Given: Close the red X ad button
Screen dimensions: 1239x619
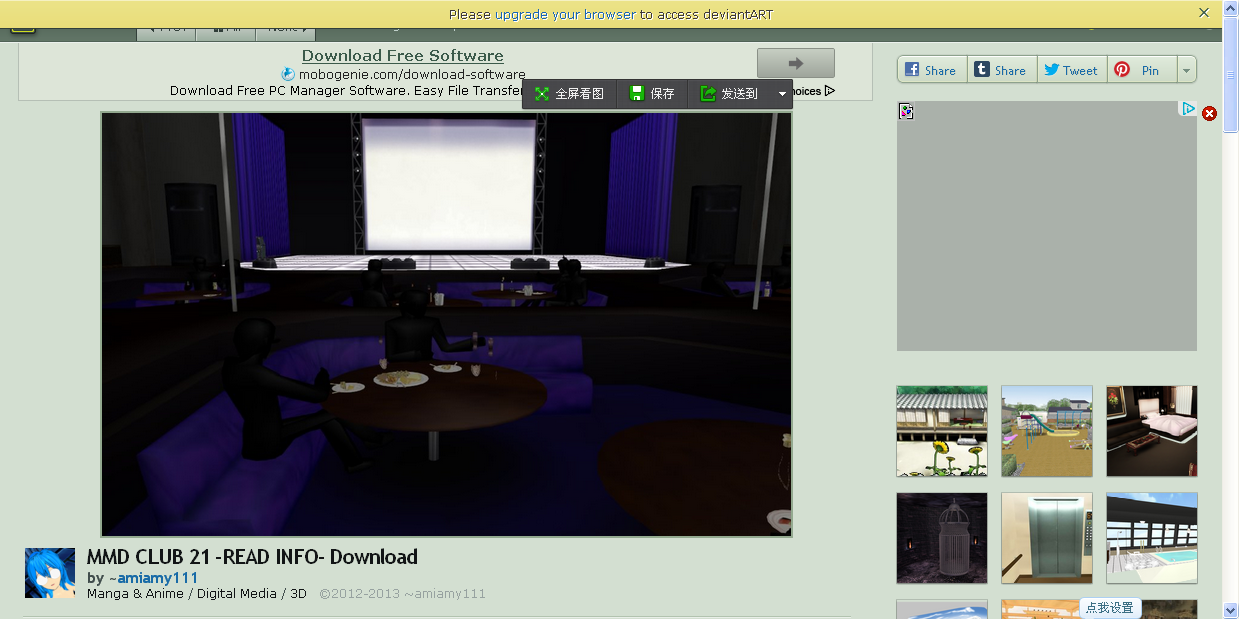Looking at the screenshot, I should pos(1209,113).
